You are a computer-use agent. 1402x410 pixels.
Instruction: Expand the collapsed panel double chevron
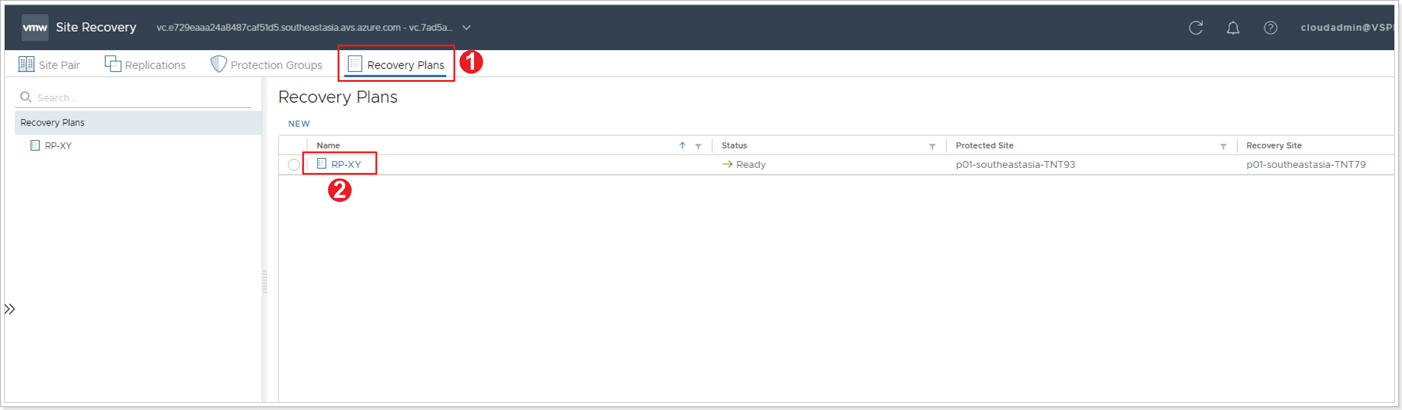10,309
